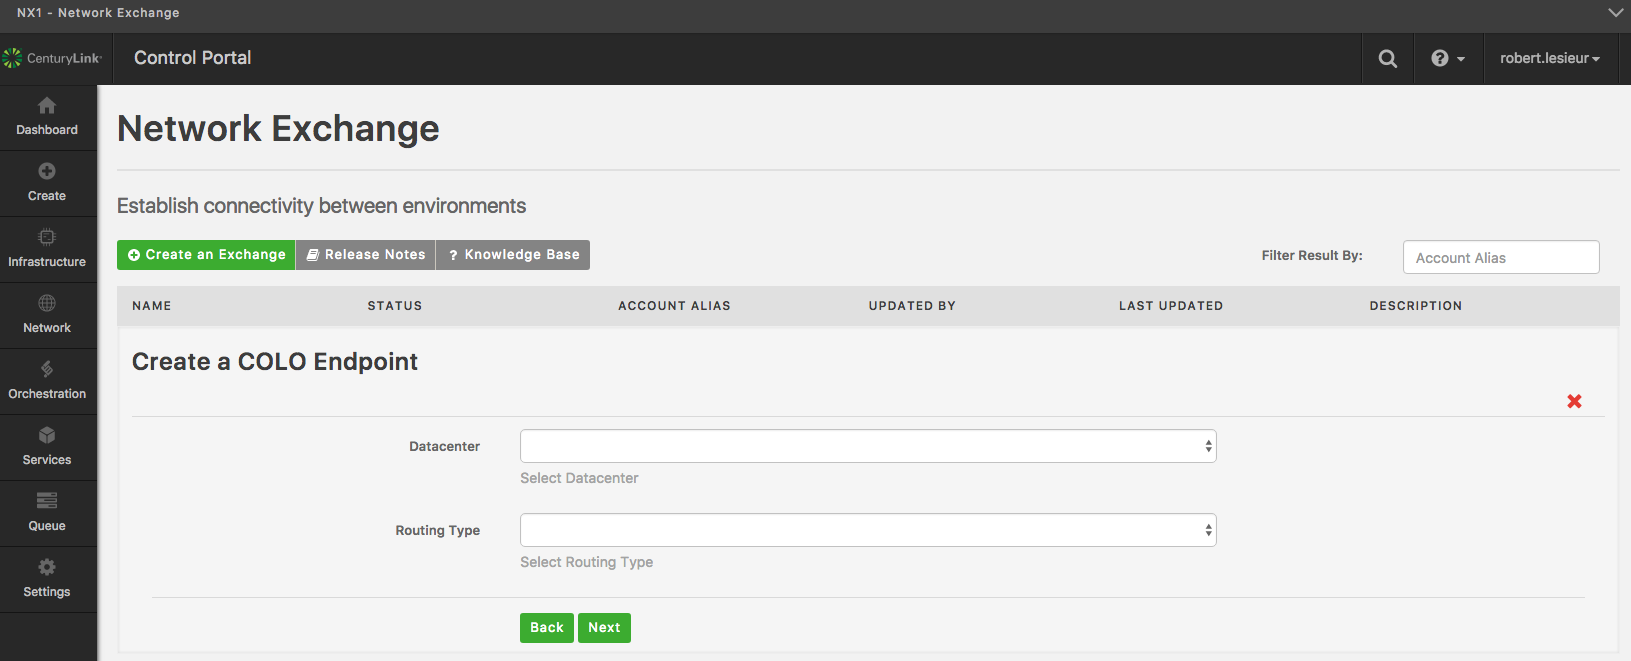Open the Knowledge Base link

point(513,255)
